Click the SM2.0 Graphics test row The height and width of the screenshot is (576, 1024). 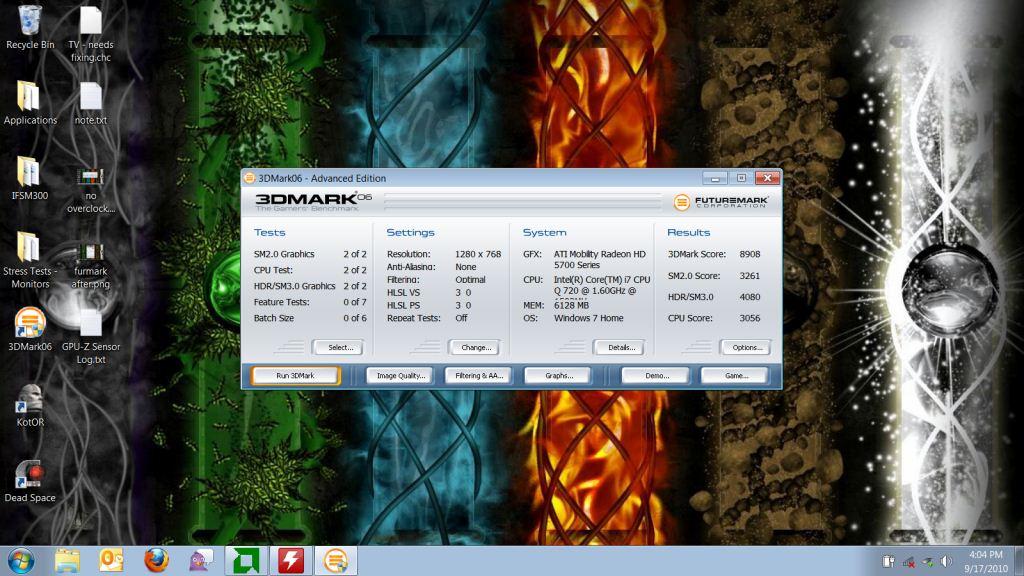point(310,254)
